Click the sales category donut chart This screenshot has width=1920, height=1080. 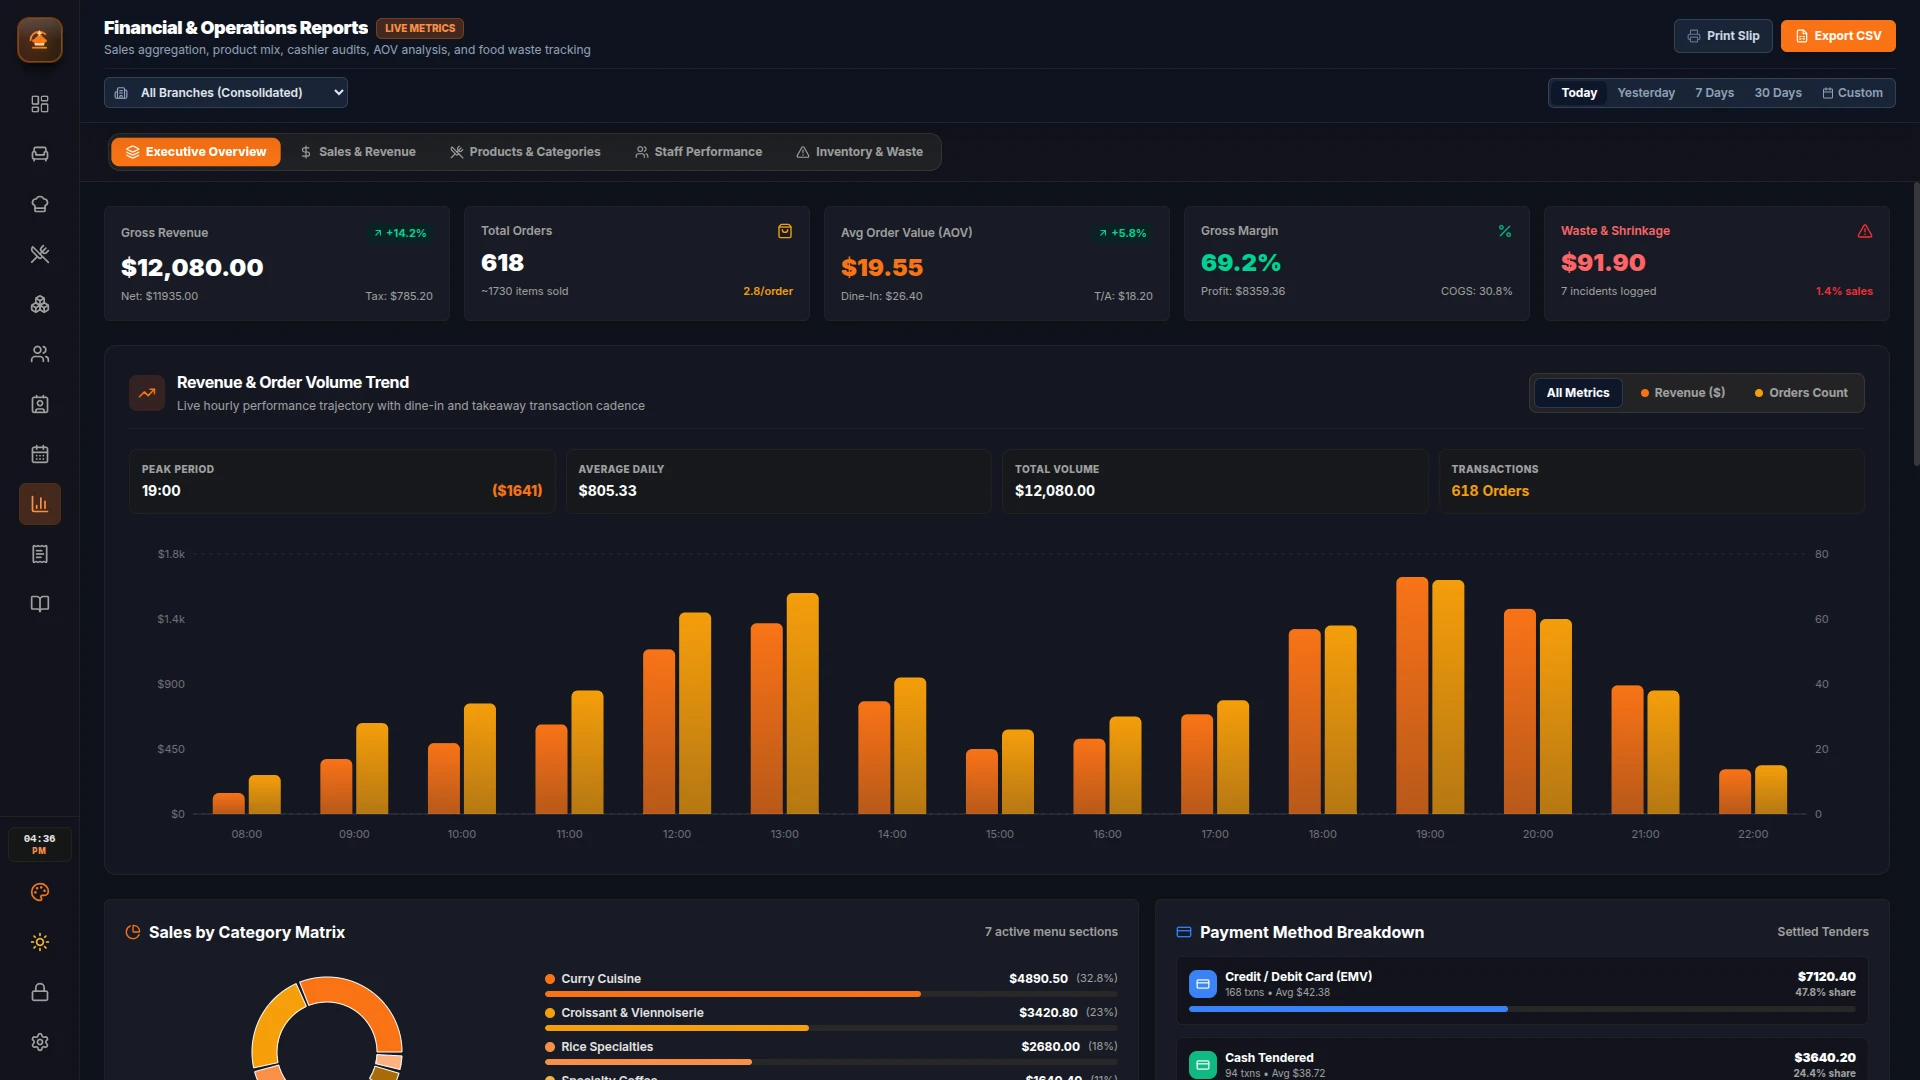[x=327, y=1028]
